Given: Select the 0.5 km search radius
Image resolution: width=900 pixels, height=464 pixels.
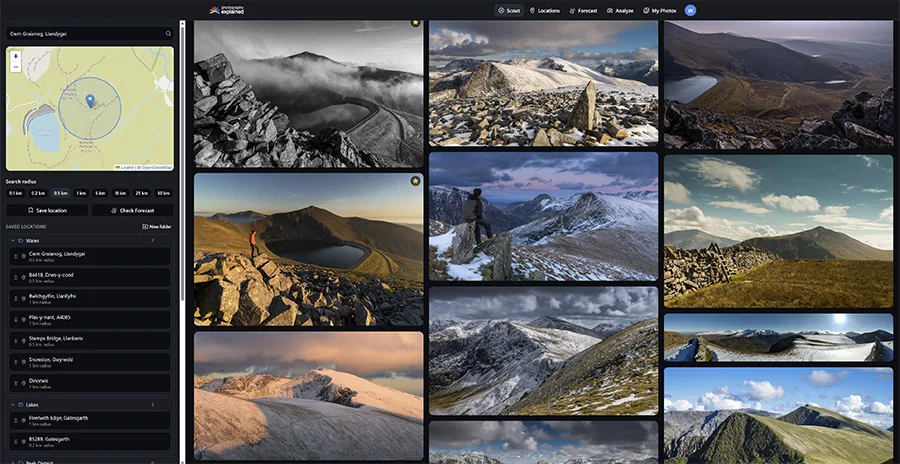Looking at the screenshot, I should (x=61, y=193).
